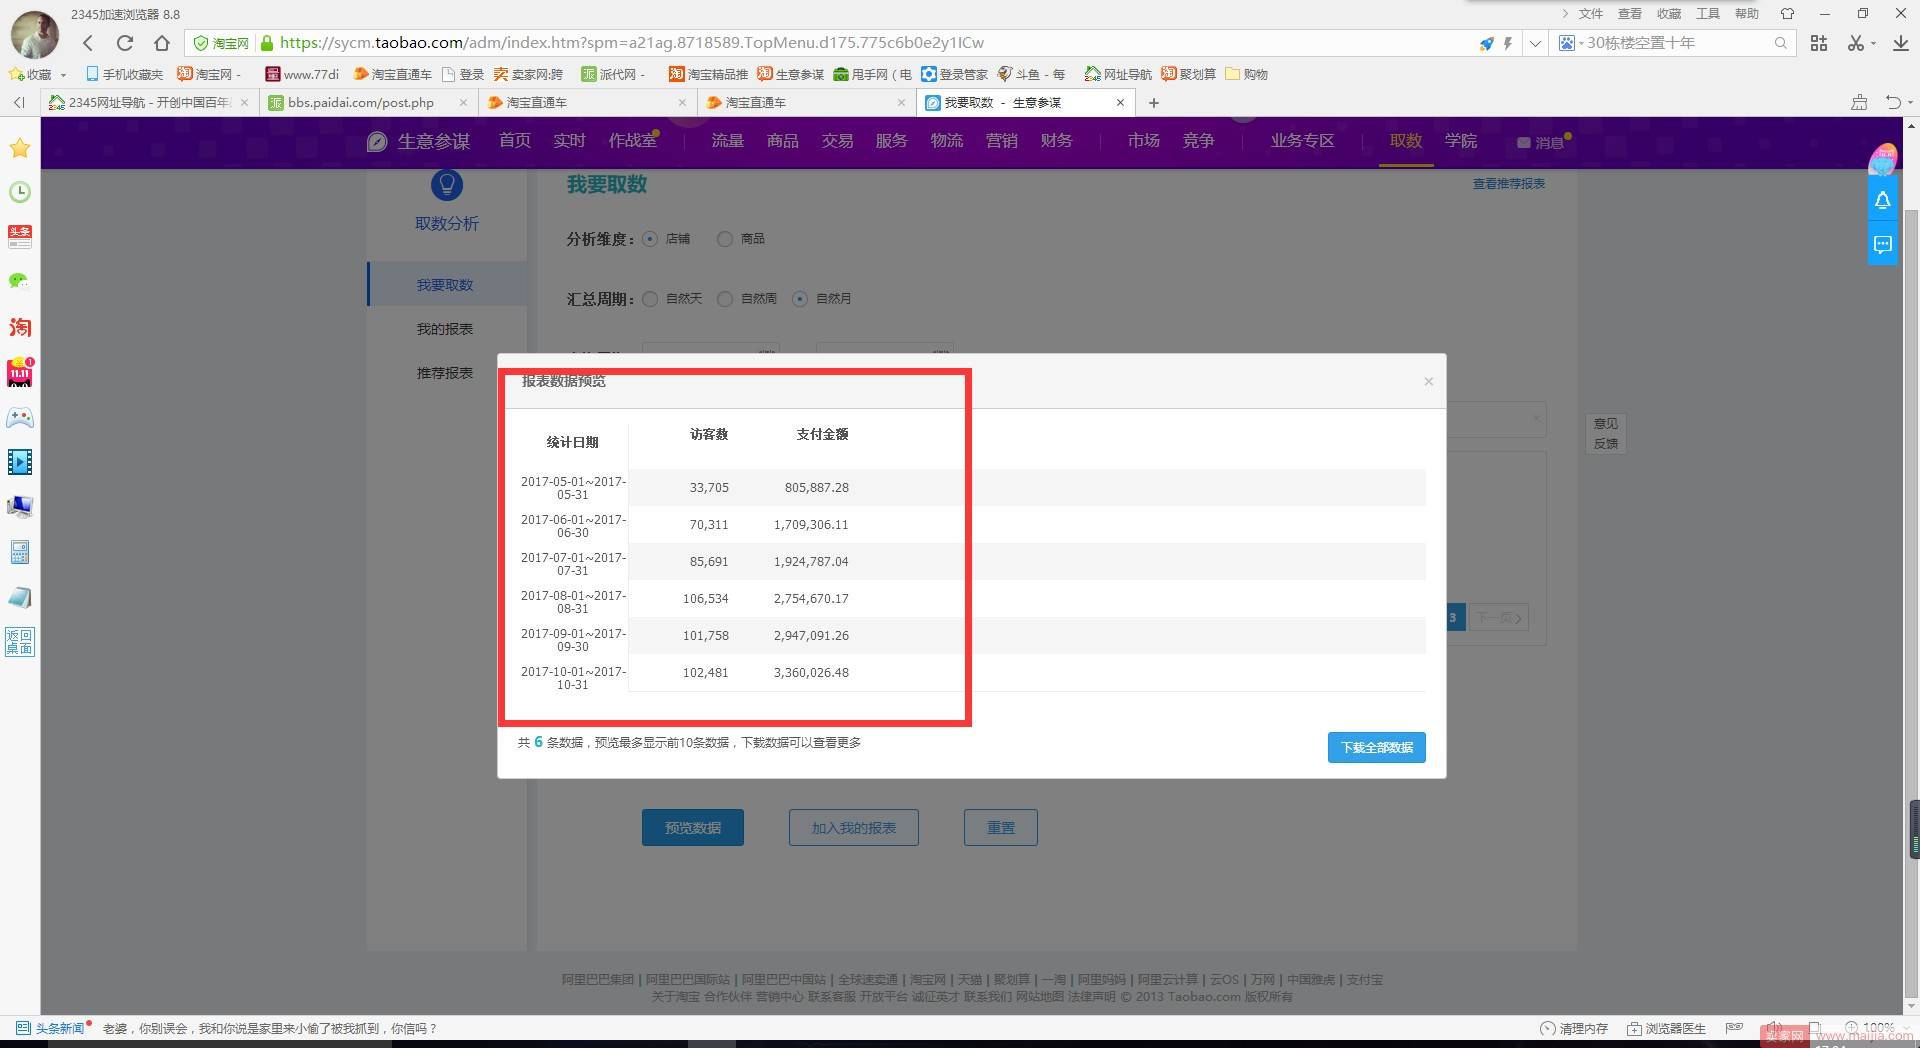This screenshot has height=1048, width=1920.
Task: Click the speed rocket icon in the address bar
Action: coord(1487,43)
